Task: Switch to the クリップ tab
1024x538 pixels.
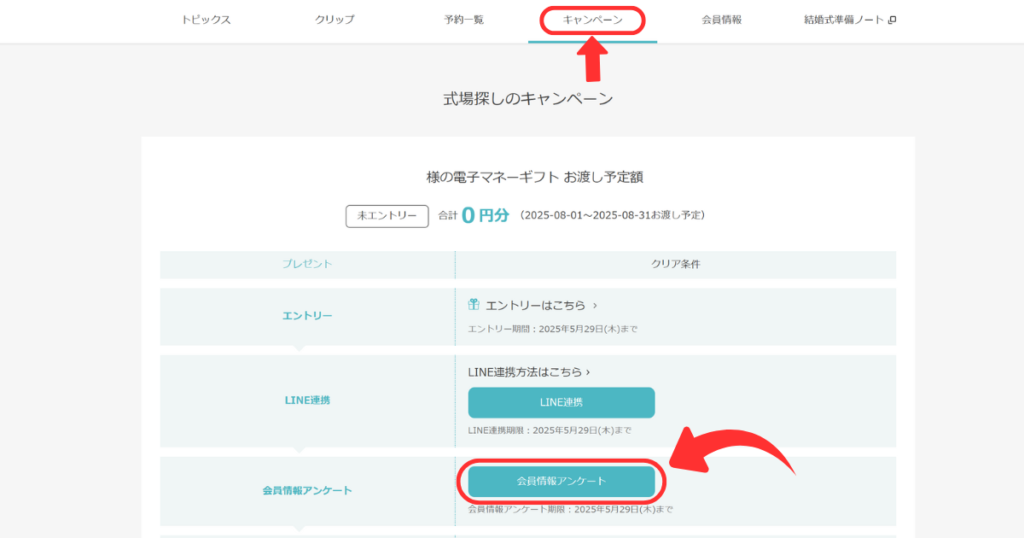Action: point(335,20)
